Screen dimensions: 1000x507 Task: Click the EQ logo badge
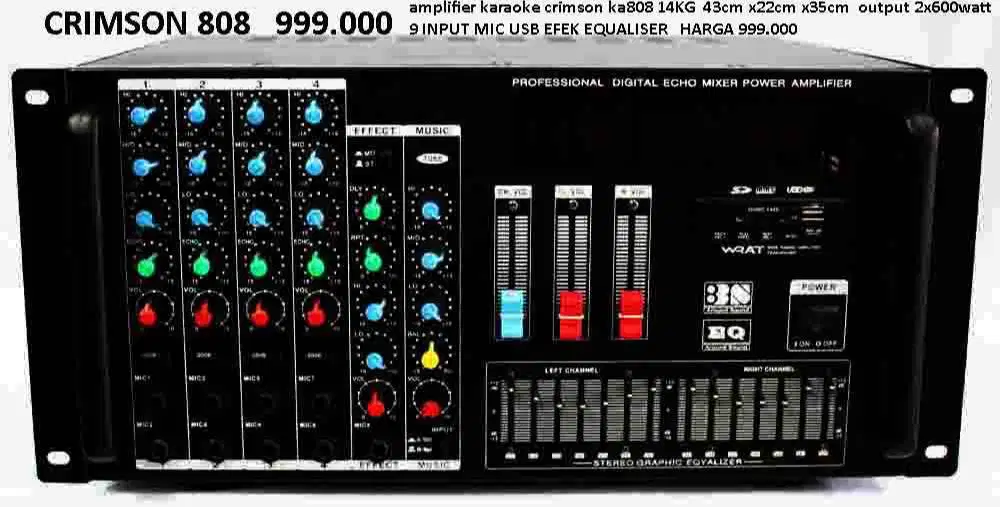point(727,335)
